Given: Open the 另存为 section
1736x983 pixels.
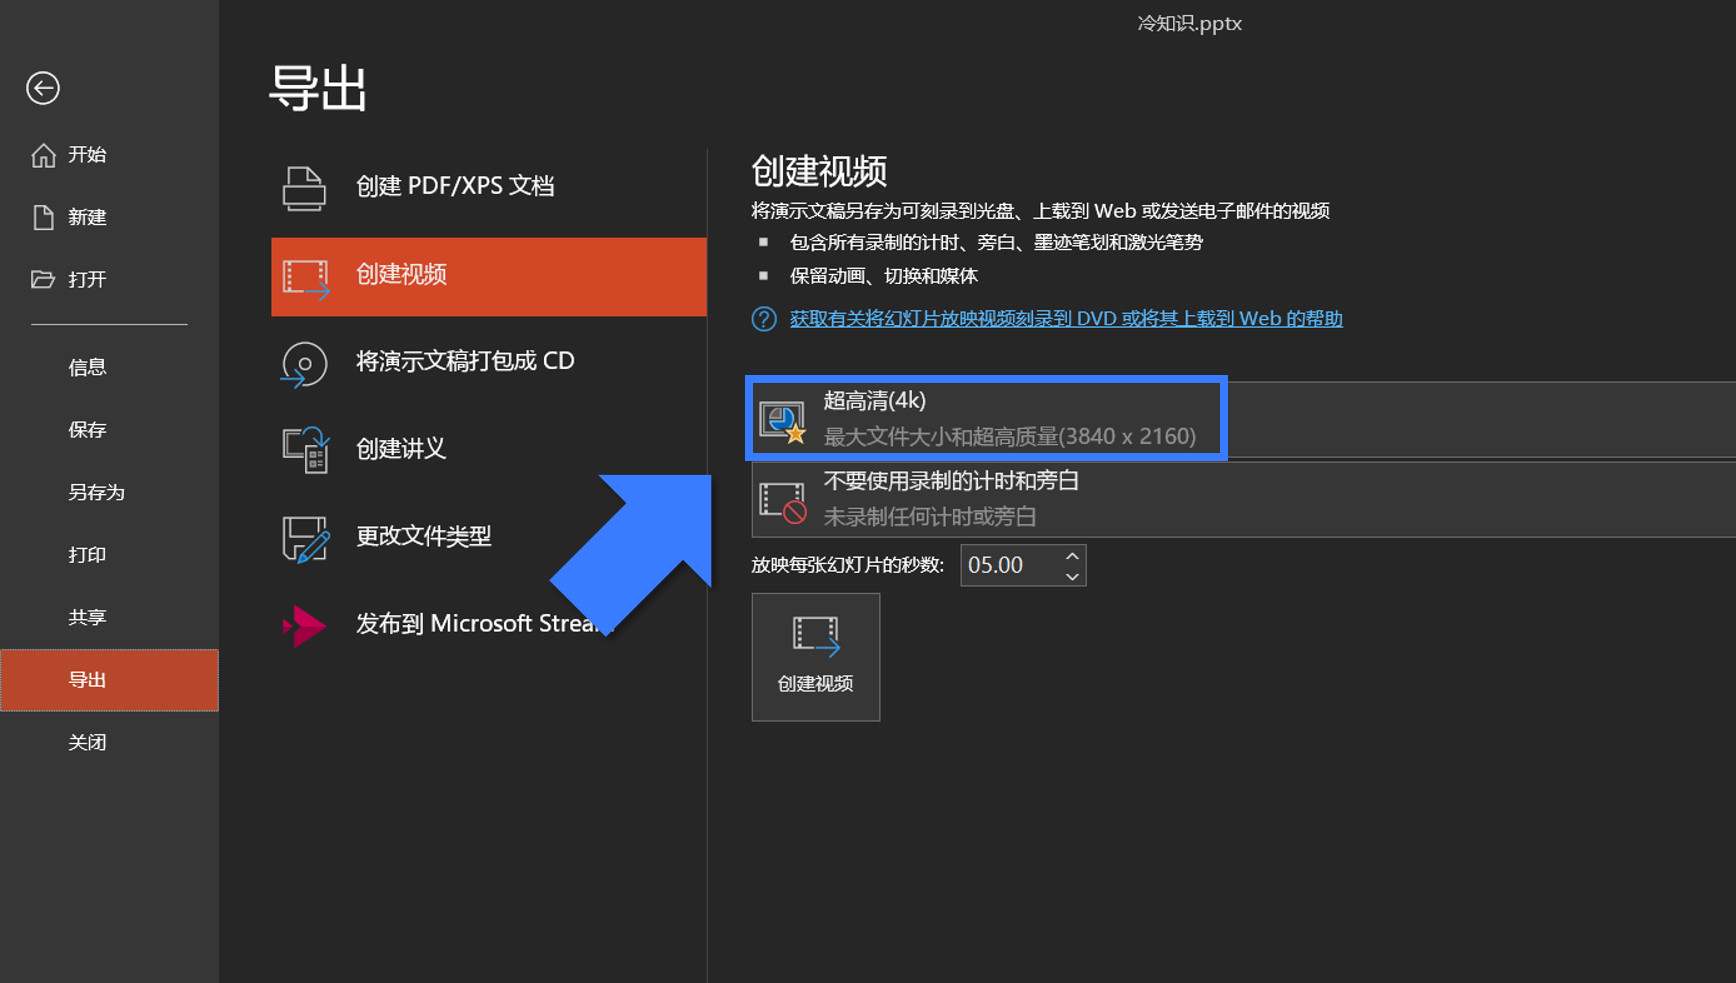Looking at the screenshot, I should pyautogui.click(x=95, y=492).
